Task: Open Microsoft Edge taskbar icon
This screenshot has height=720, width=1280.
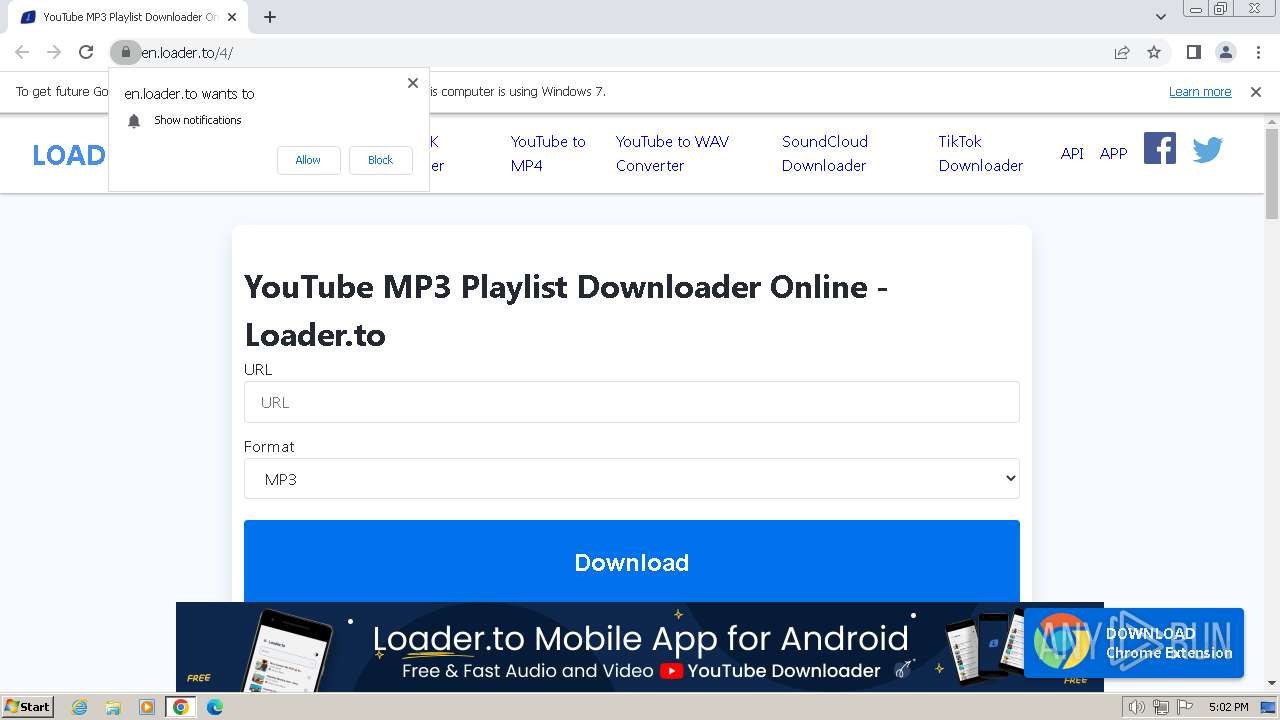Action: (215, 707)
